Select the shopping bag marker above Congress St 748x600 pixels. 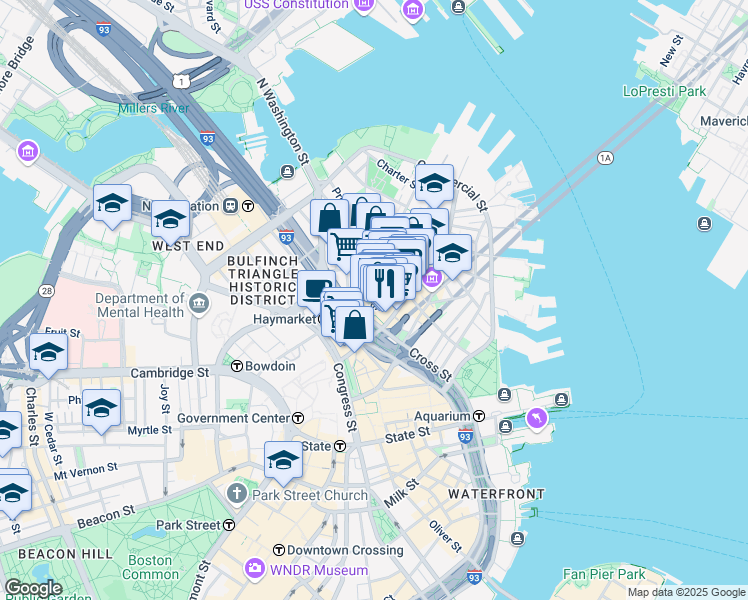354,328
